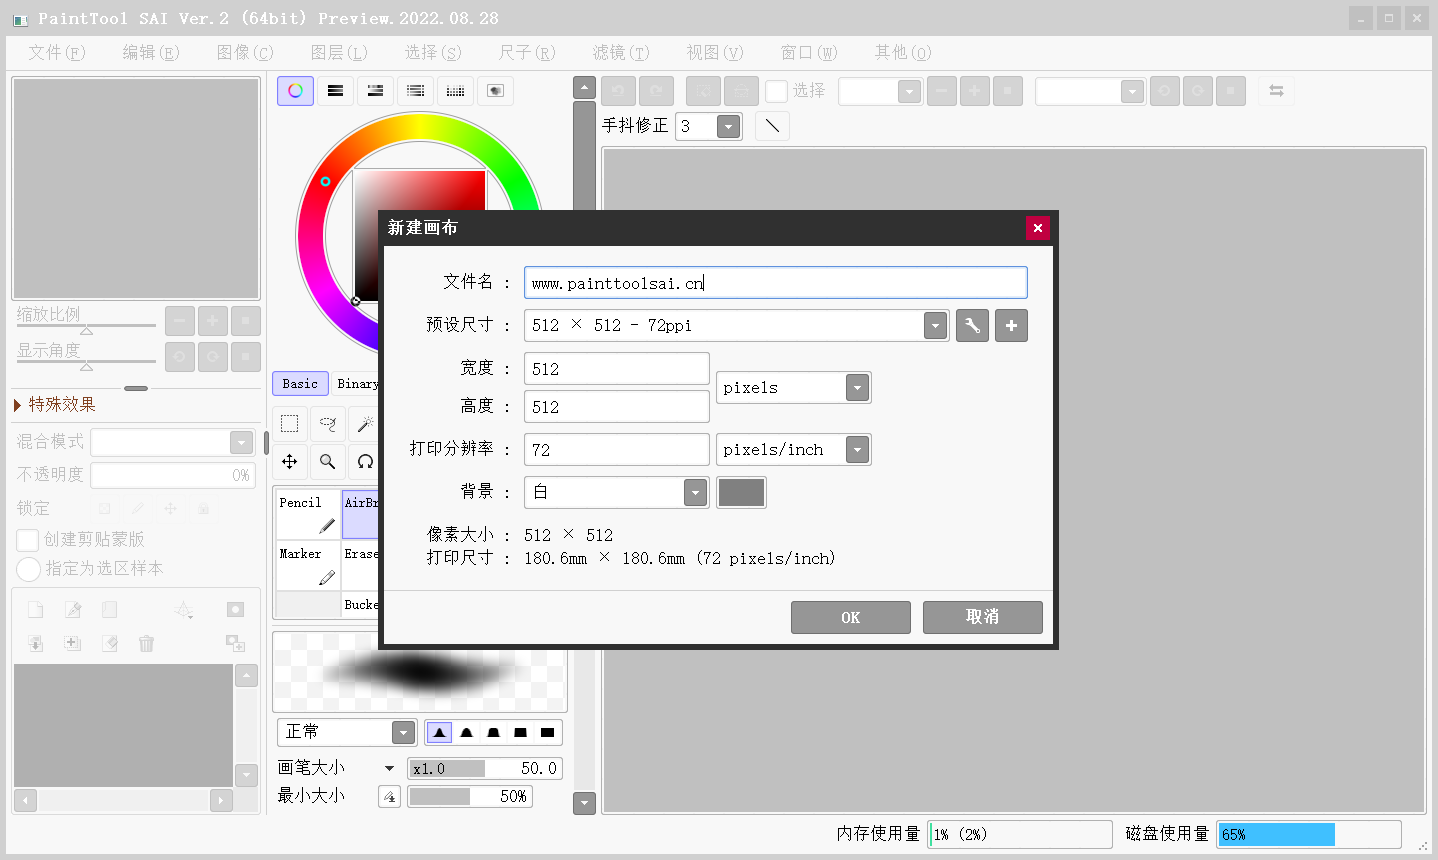1438x860 pixels.
Task: Confirm the new canvas with OK
Action: point(851,618)
